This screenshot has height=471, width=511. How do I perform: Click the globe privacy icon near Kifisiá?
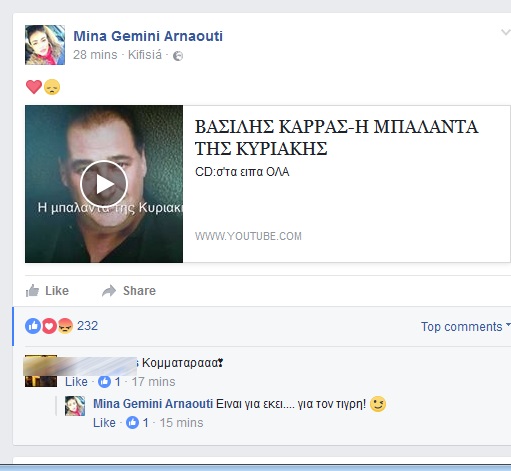coord(178,56)
